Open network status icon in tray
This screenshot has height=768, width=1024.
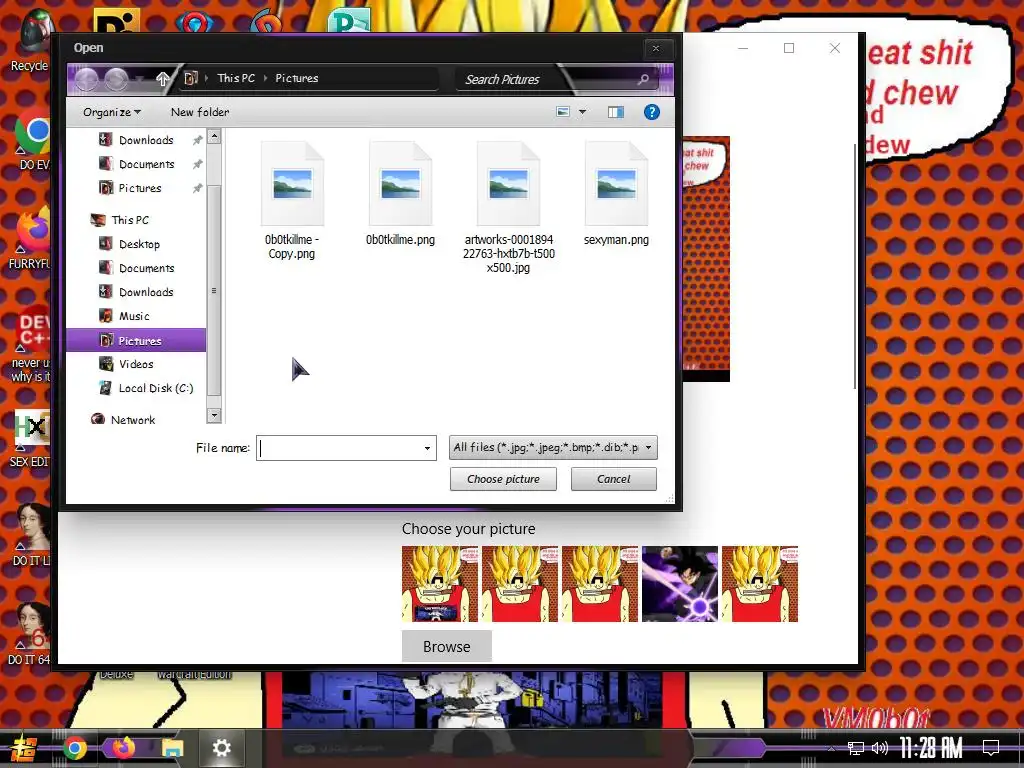coord(855,748)
